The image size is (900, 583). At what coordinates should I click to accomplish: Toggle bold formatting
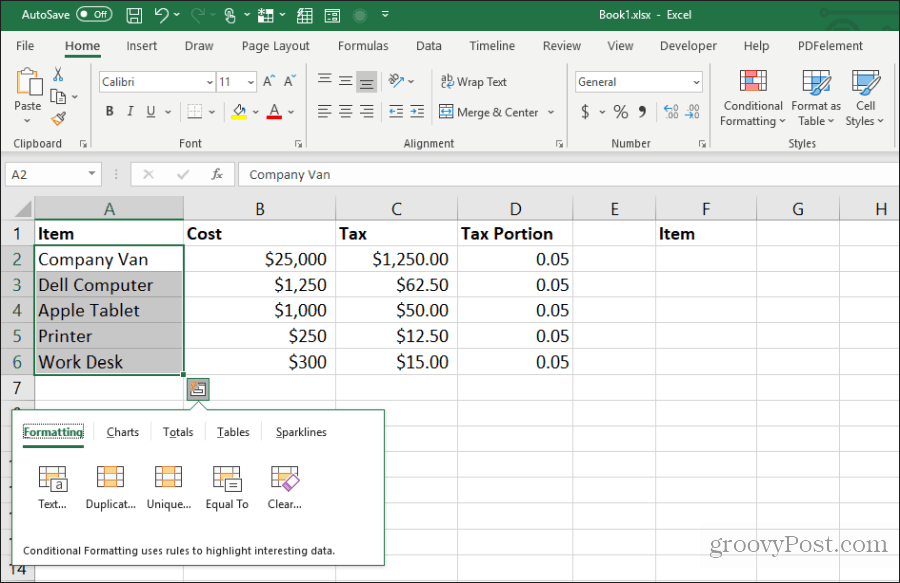coord(110,111)
